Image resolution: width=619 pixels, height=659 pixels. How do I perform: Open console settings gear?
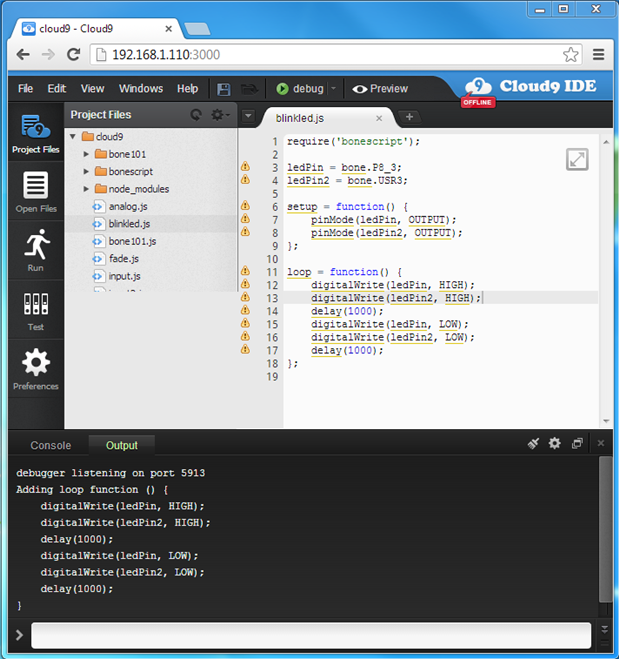click(x=555, y=443)
